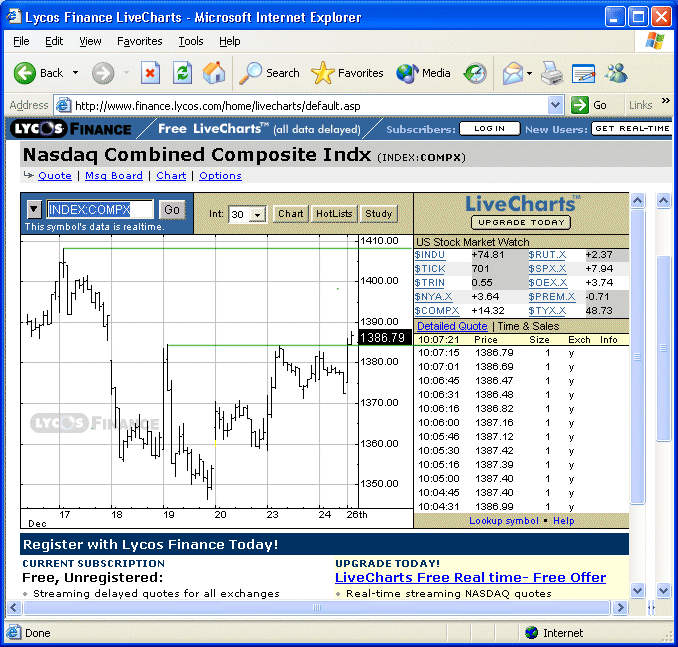Click the Study button

coord(378,214)
